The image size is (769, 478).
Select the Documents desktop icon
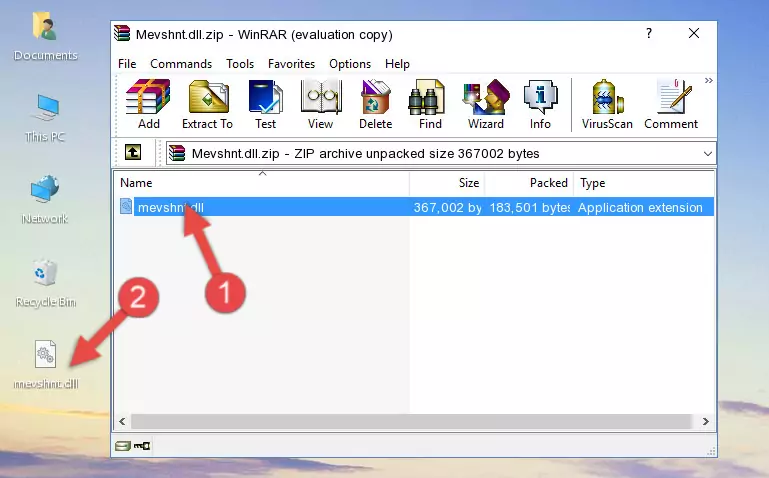[x=46, y=37]
